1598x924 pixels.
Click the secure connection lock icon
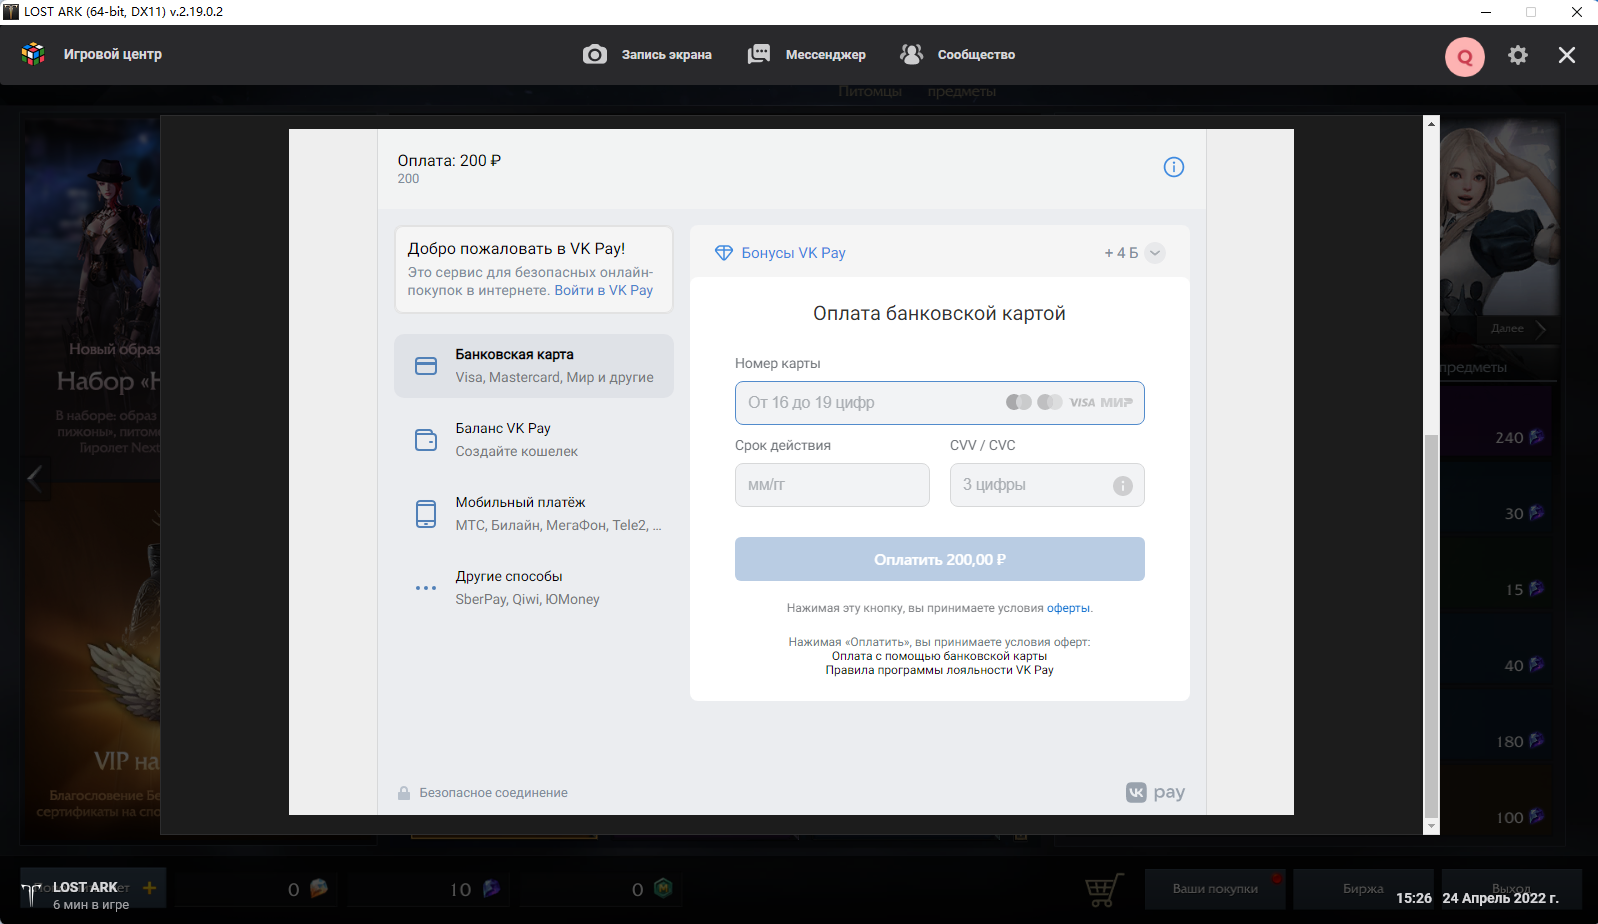pos(404,793)
